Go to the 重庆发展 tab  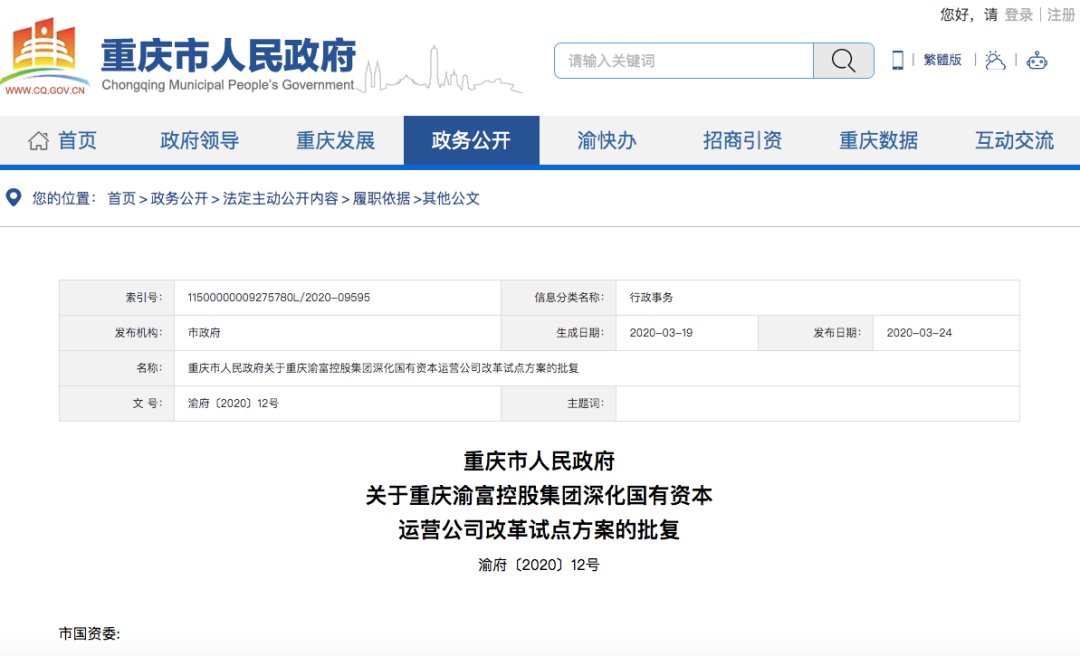335,141
